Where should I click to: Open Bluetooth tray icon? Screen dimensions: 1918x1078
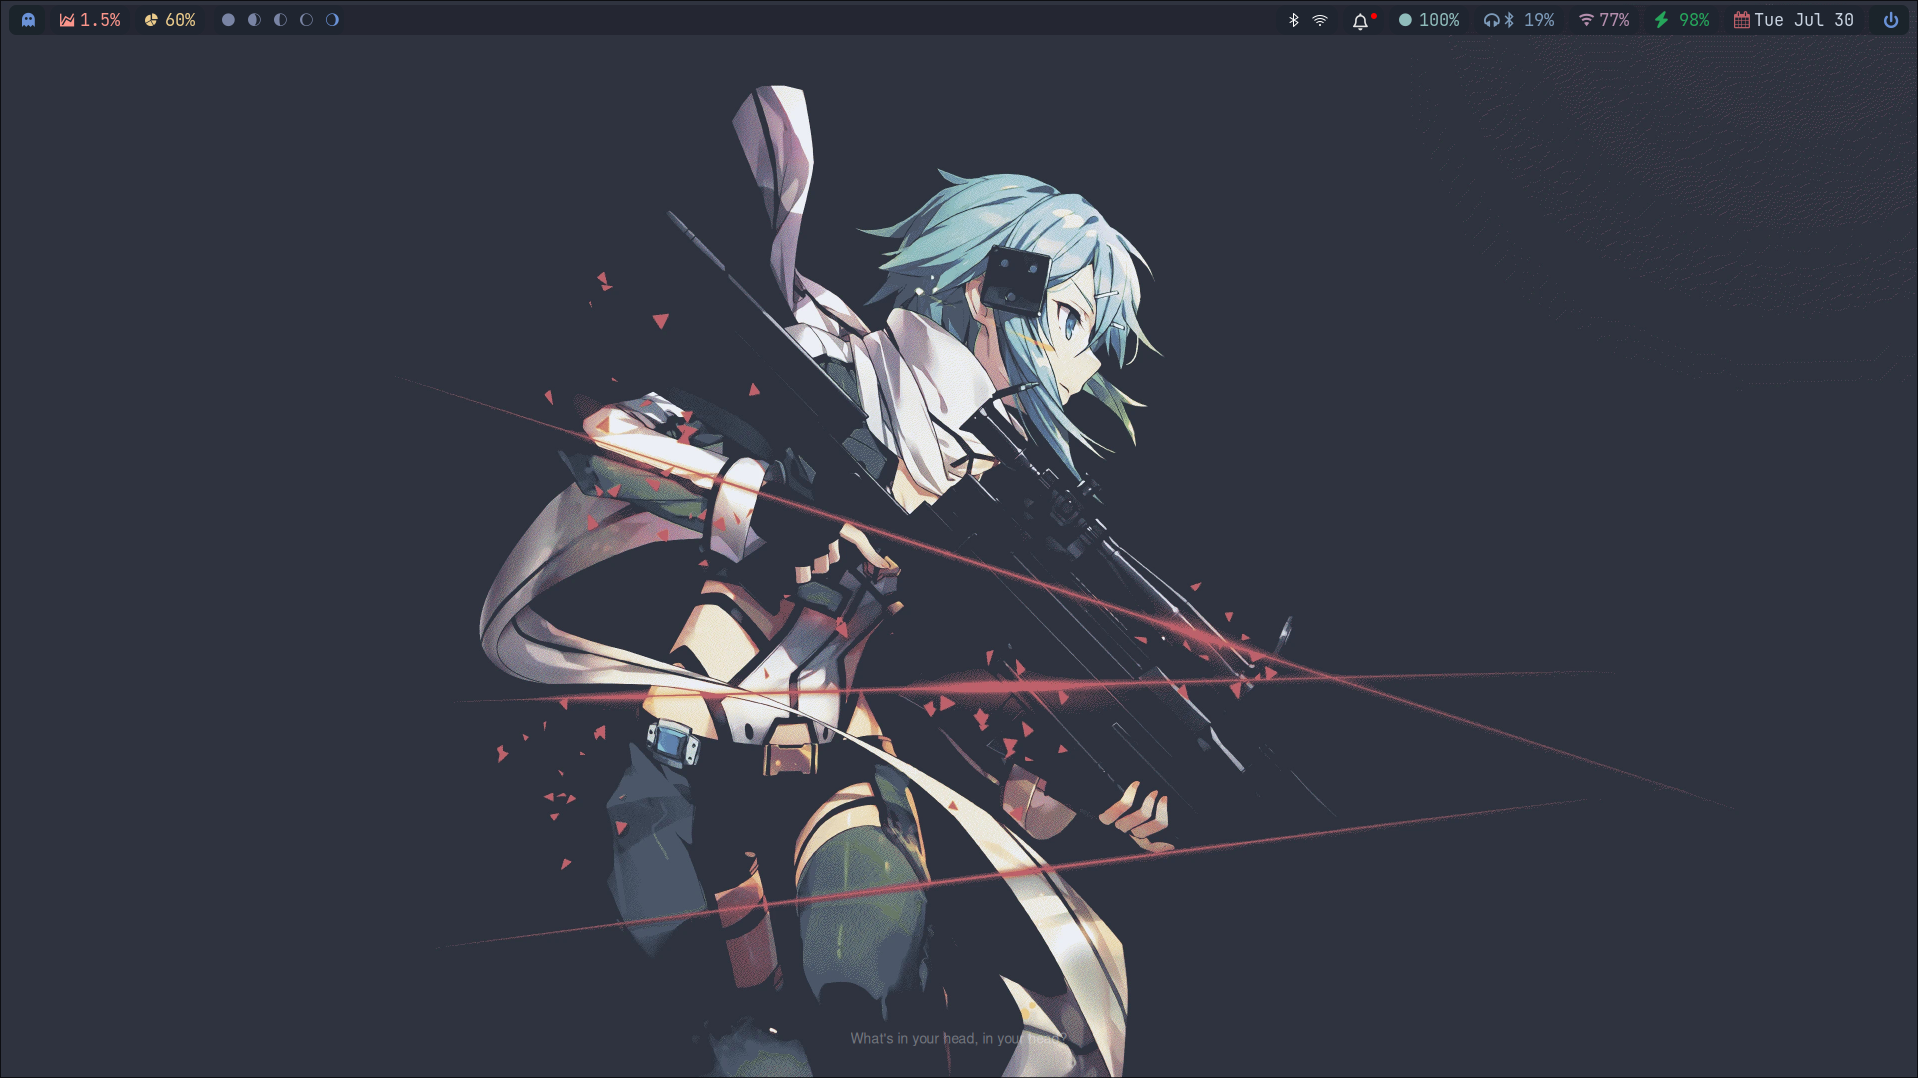point(1294,20)
